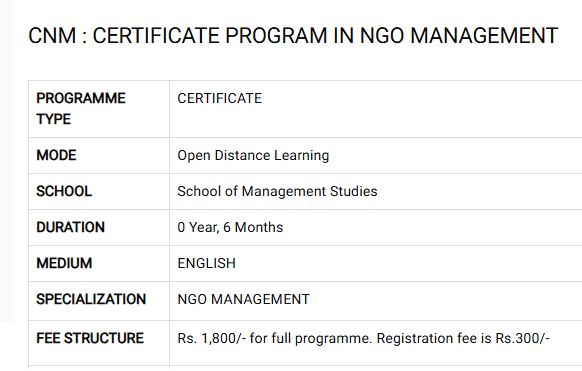Click the CNM abbreviation in the title

(52, 36)
